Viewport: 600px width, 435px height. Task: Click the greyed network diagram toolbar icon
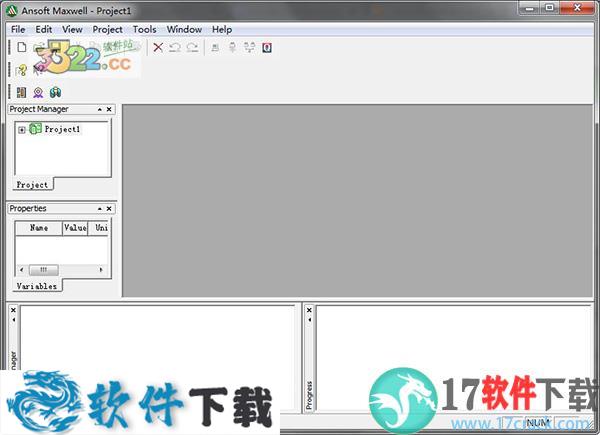pos(249,47)
